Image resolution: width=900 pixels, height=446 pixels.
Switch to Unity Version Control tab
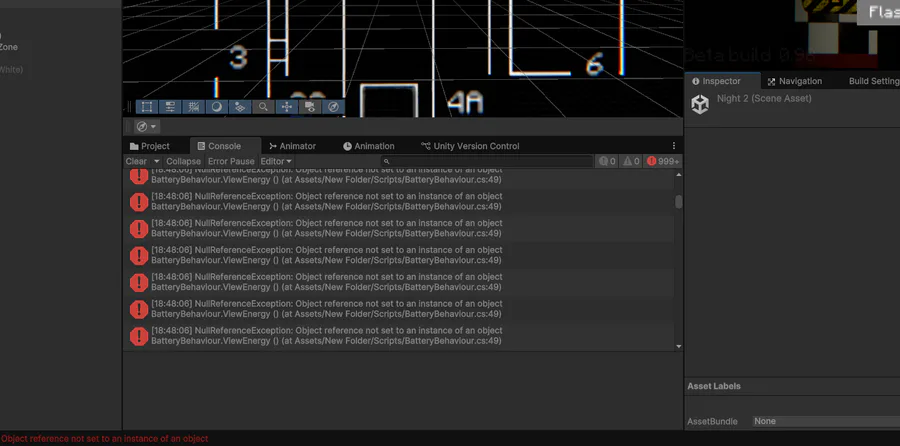pyautogui.click(x=470, y=146)
